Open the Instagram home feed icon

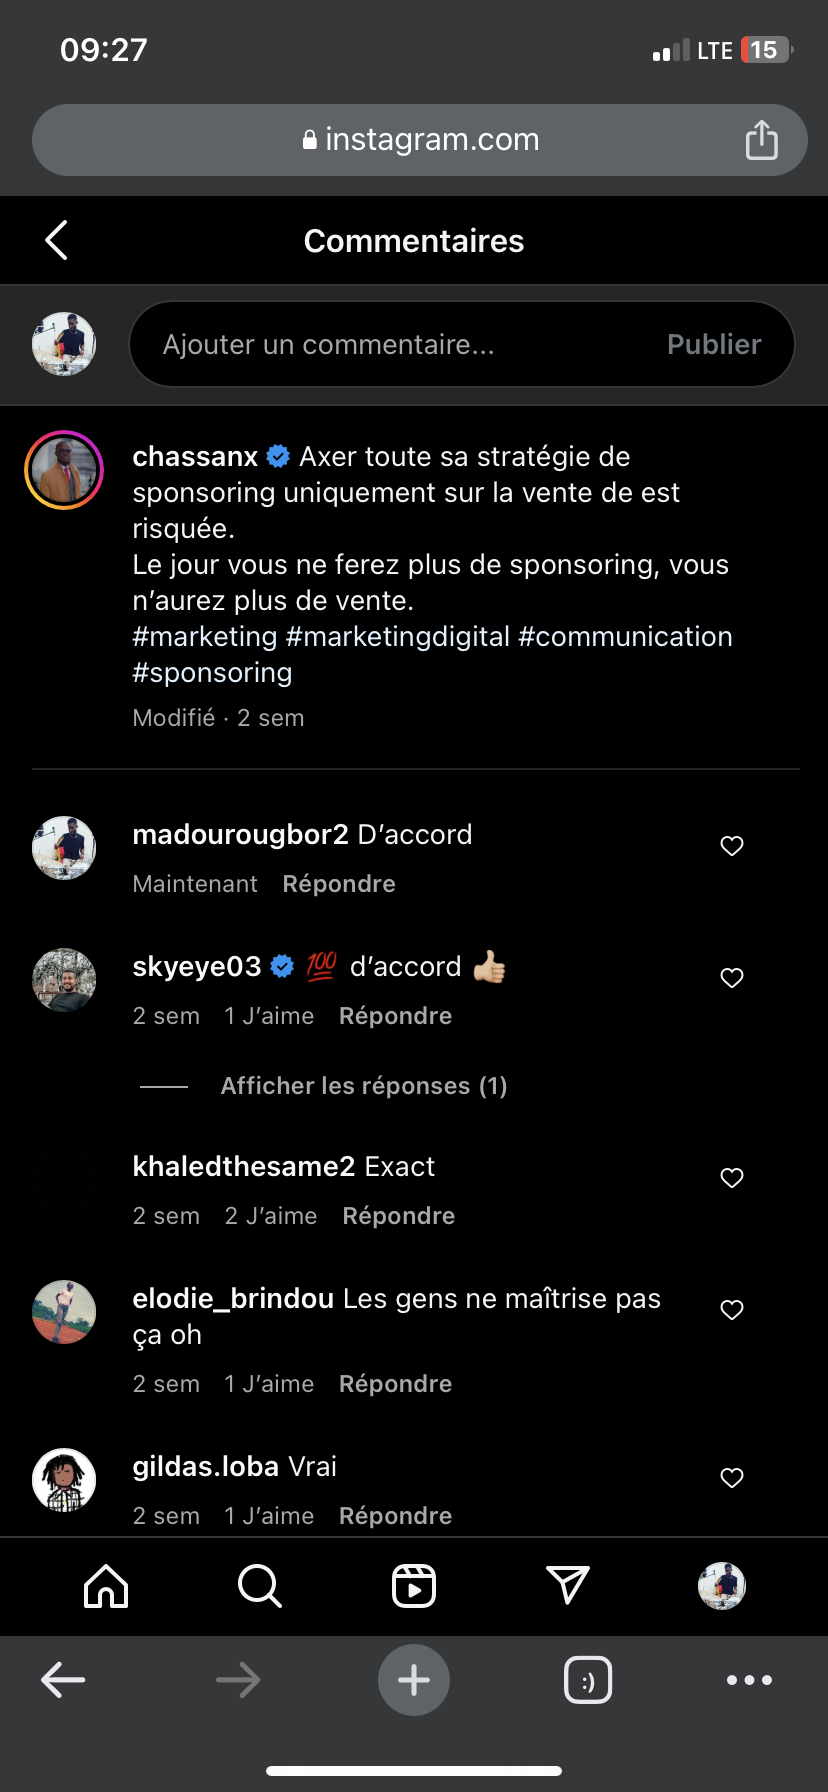pos(106,1586)
